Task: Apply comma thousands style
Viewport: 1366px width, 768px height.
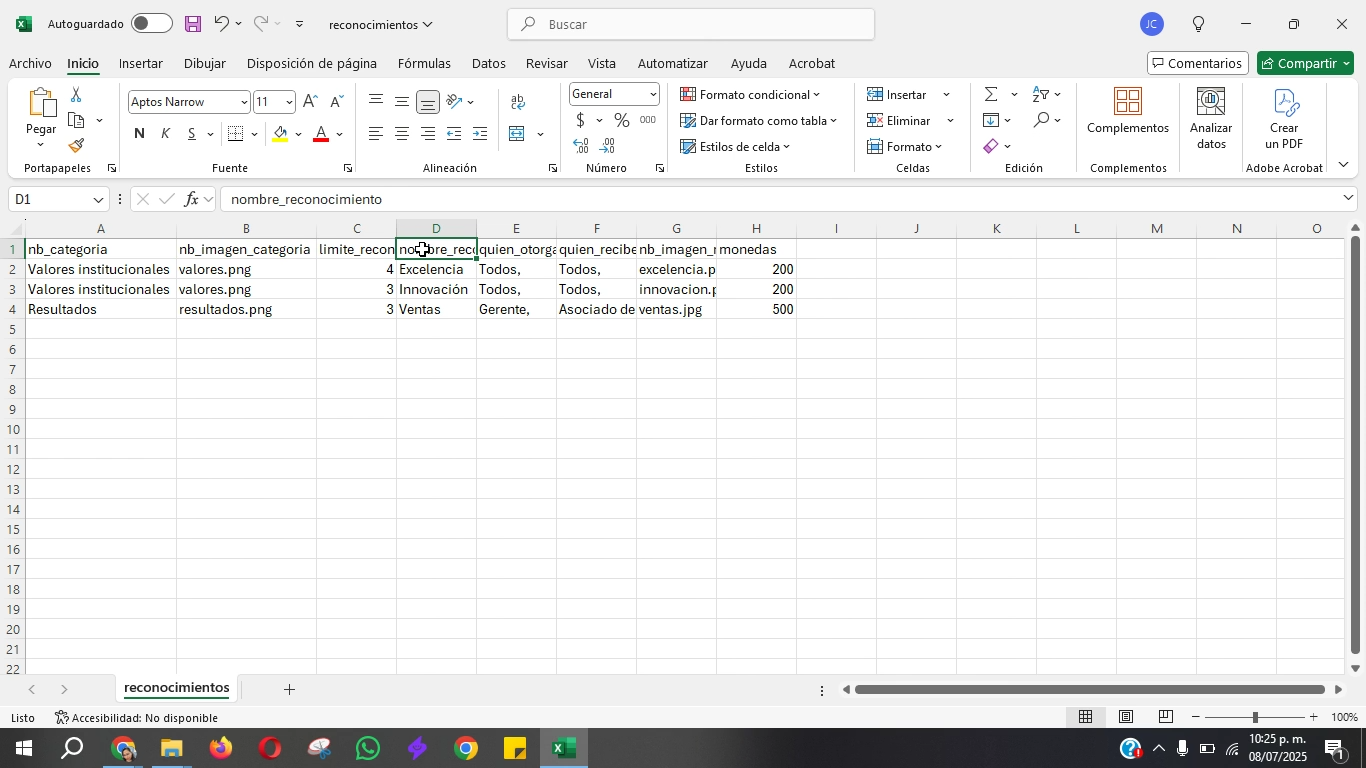Action: pos(648,121)
